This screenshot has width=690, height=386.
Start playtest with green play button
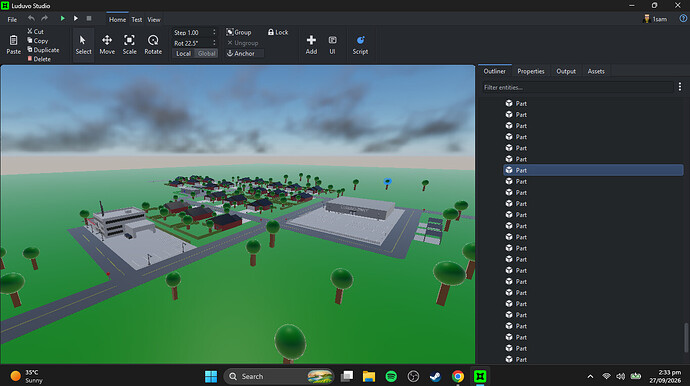click(x=62, y=18)
